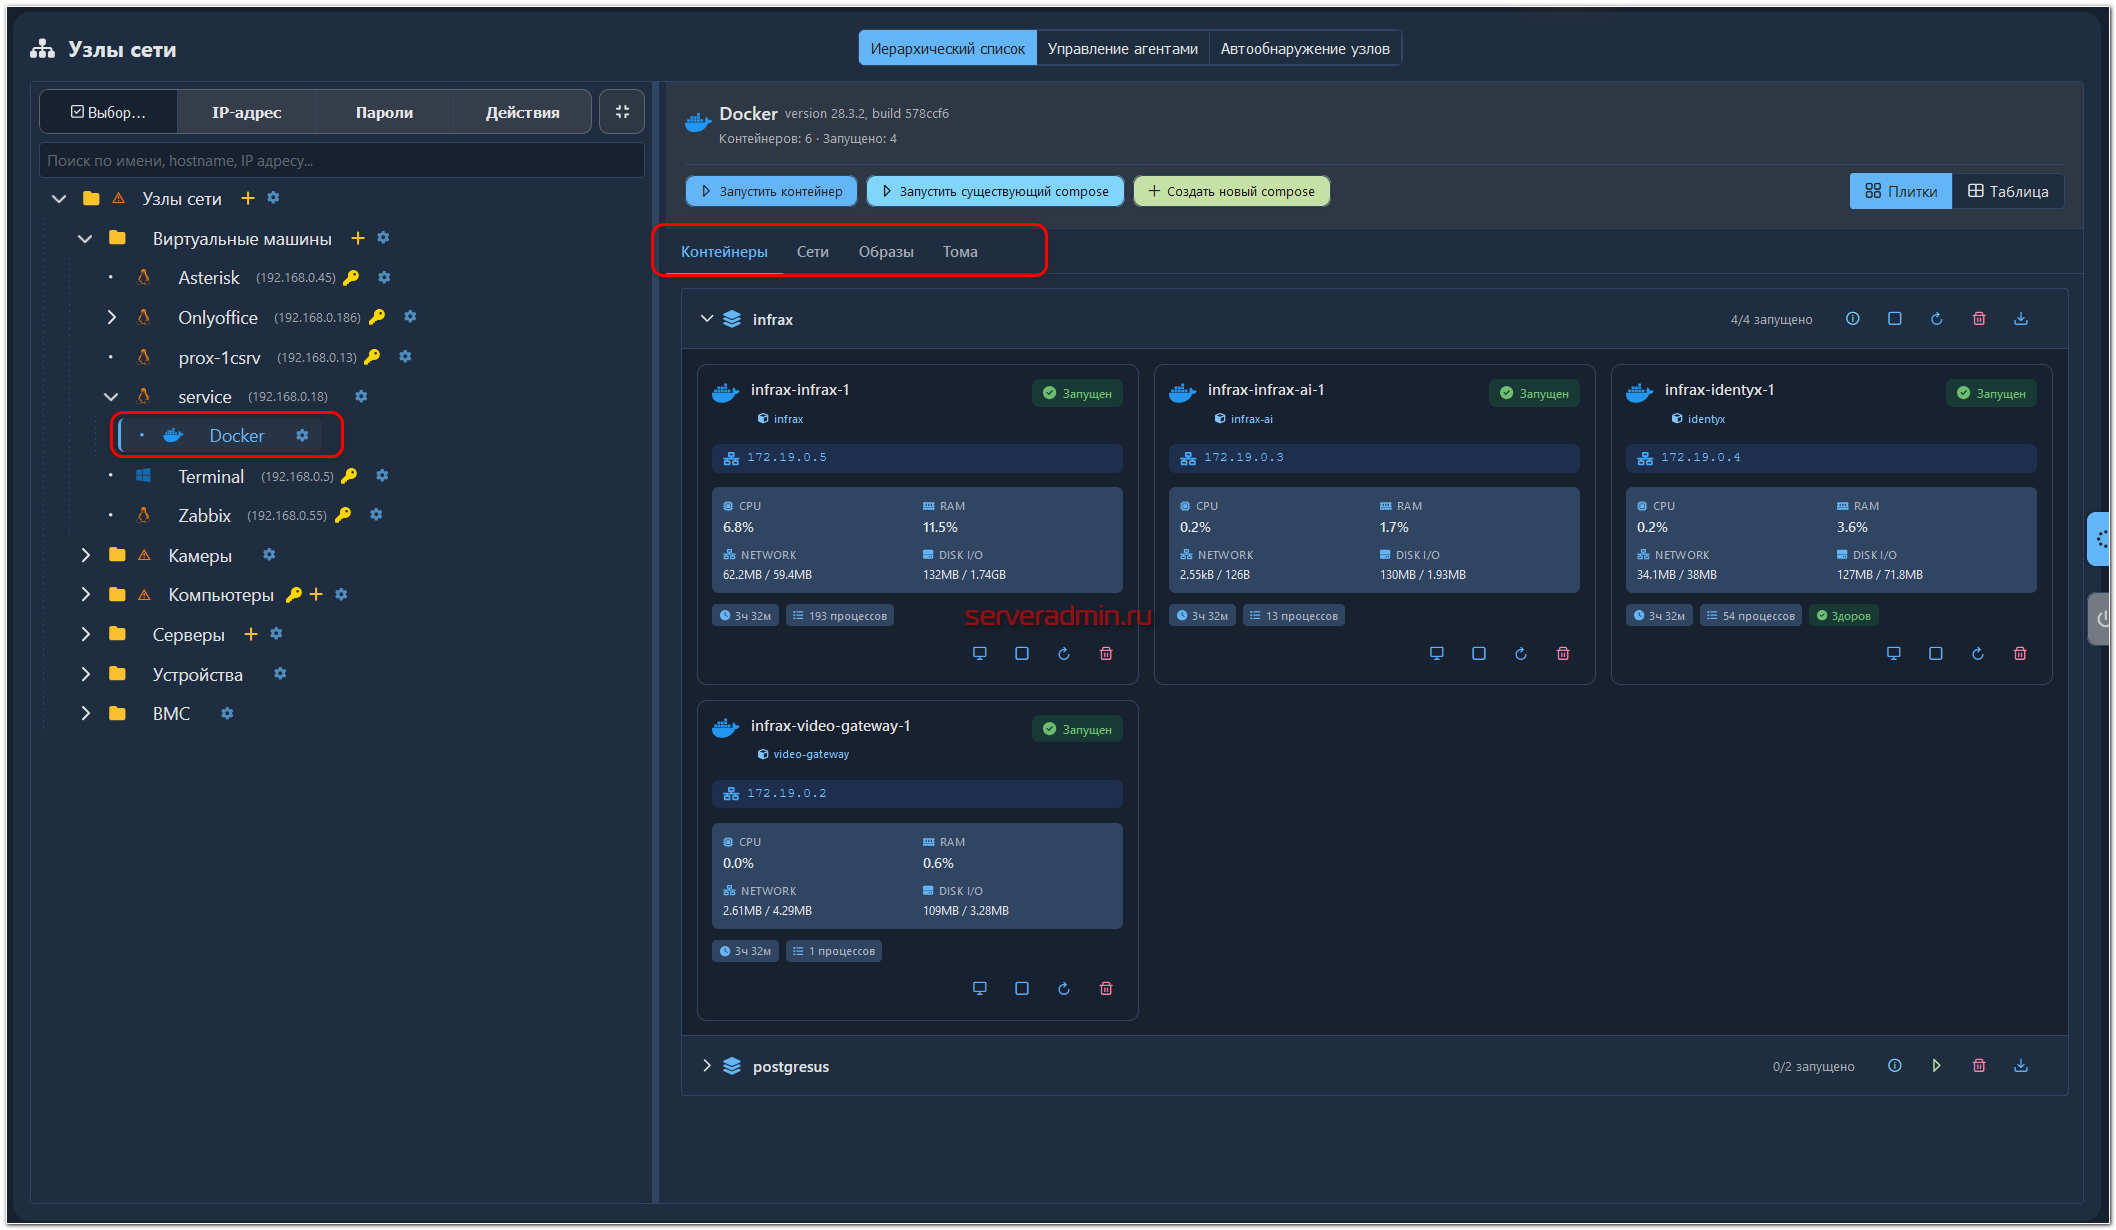Open the Образы tab
Image resolution: width=2116 pixels, height=1230 pixels.
(x=885, y=252)
